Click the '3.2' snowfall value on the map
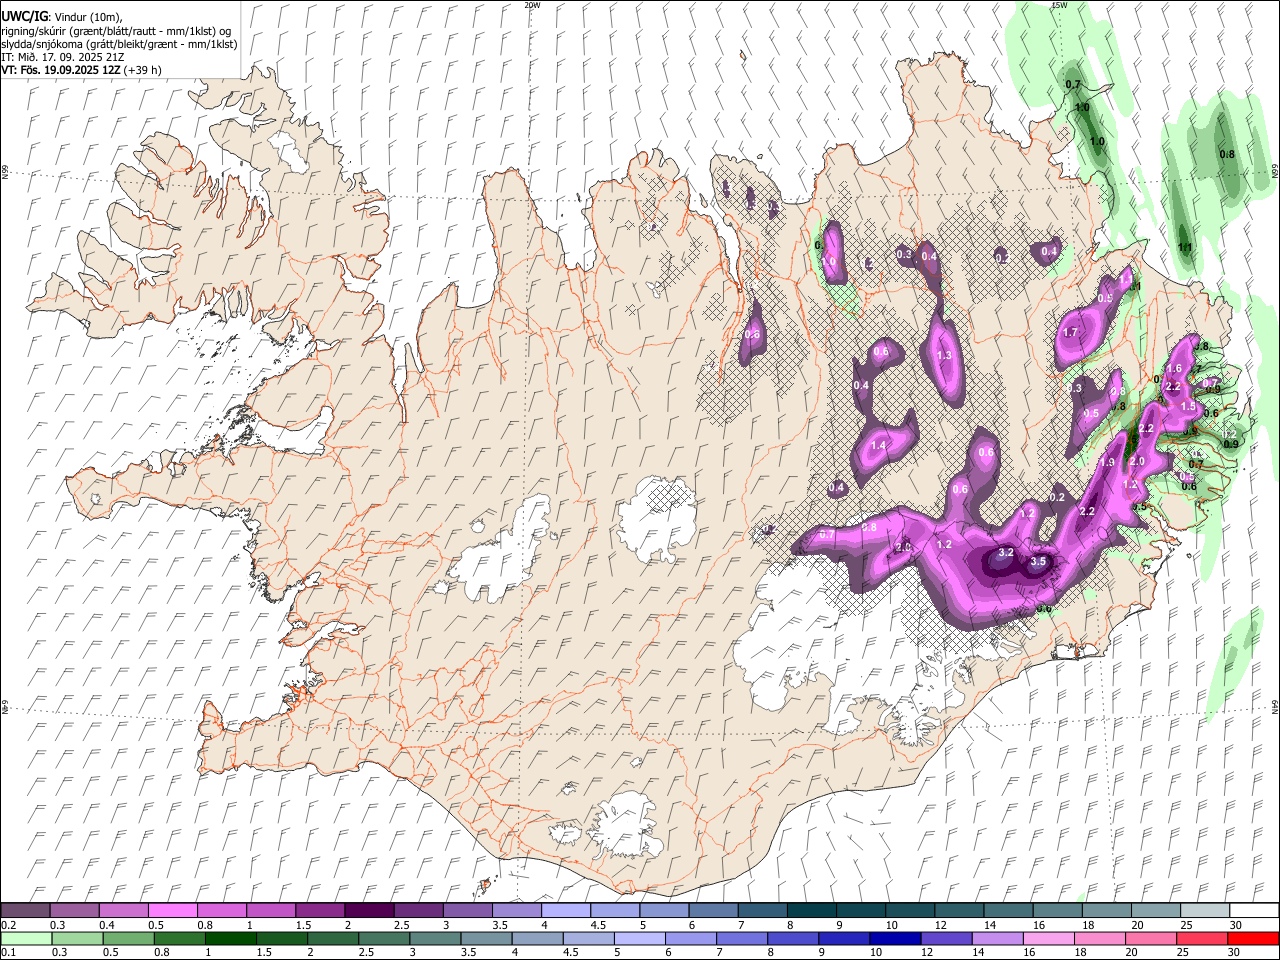This screenshot has width=1280, height=960. tap(1006, 552)
